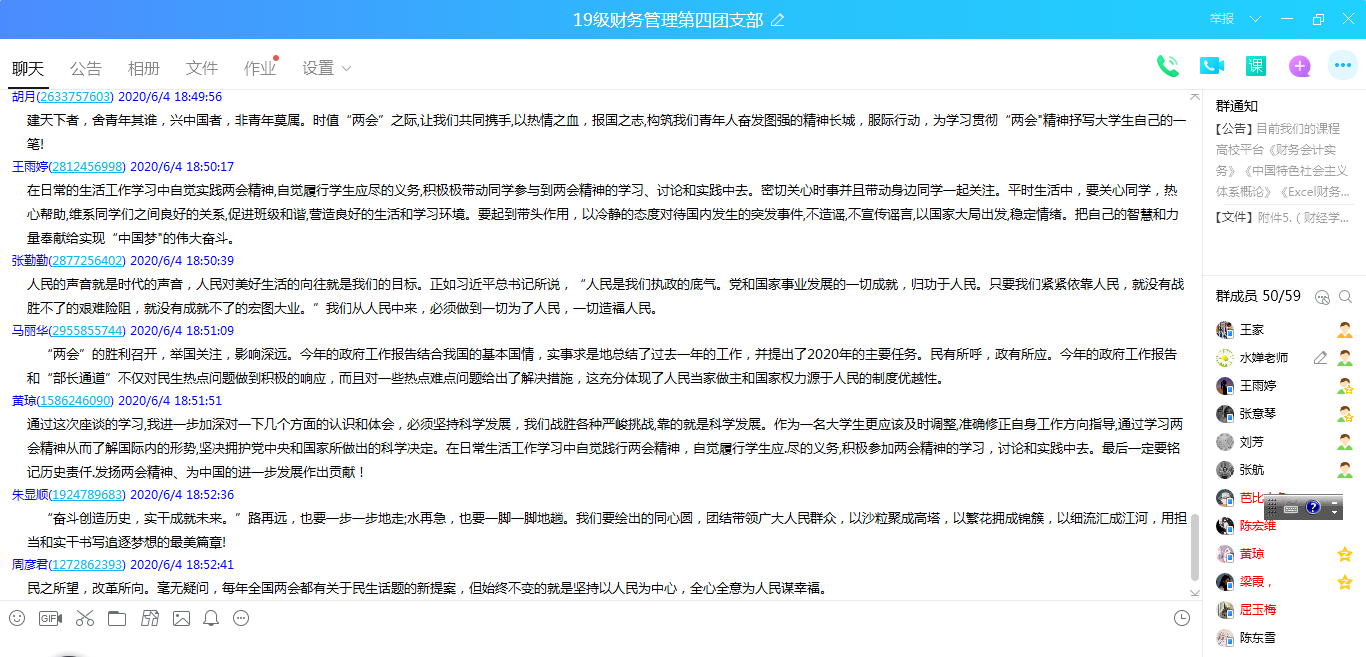Open the green 课 classroom icon

point(1255,66)
